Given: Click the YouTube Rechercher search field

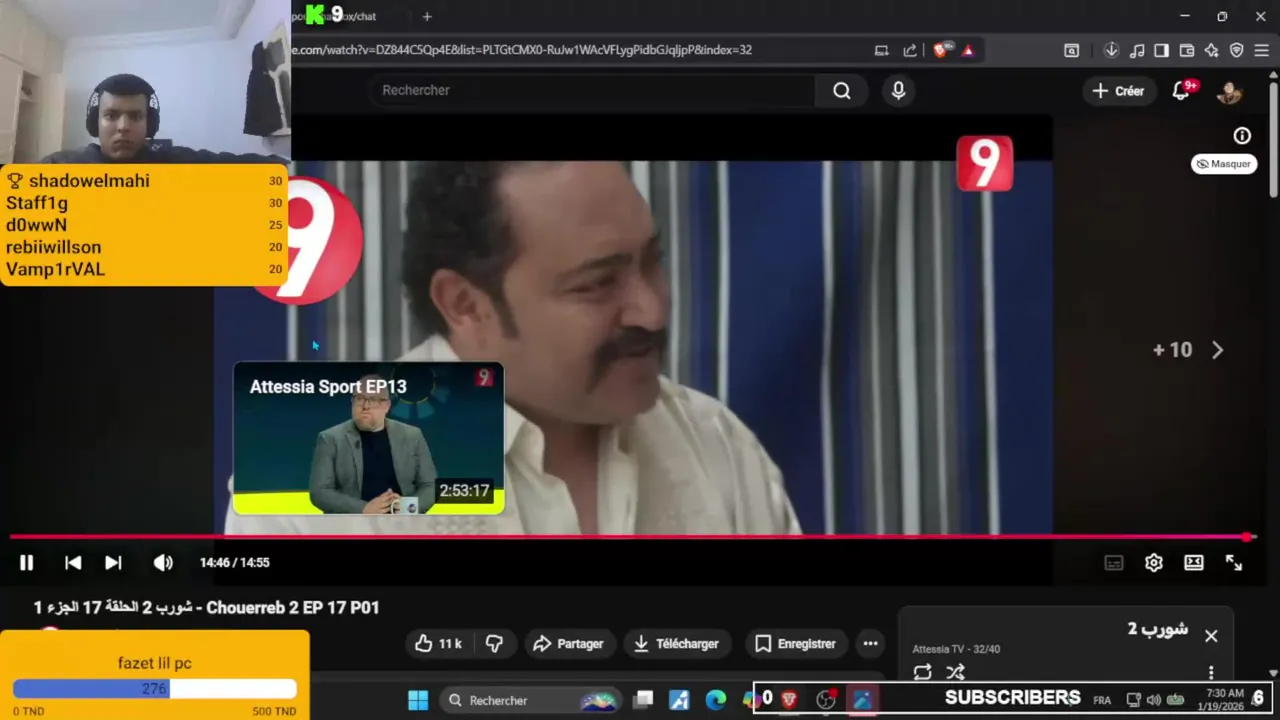Looking at the screenshot, I should 592,90.
